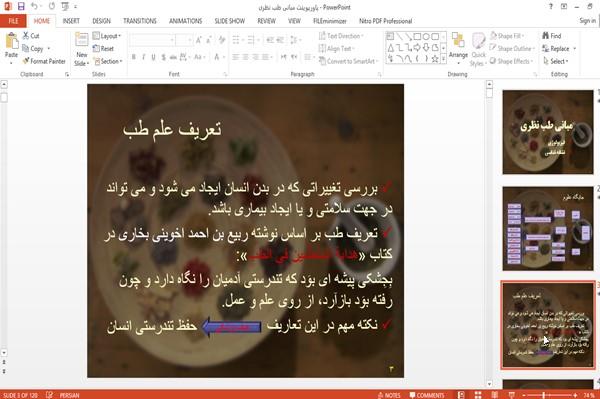Toggle Underline formatting
600x399 pixels.
[x=153, y=57]
